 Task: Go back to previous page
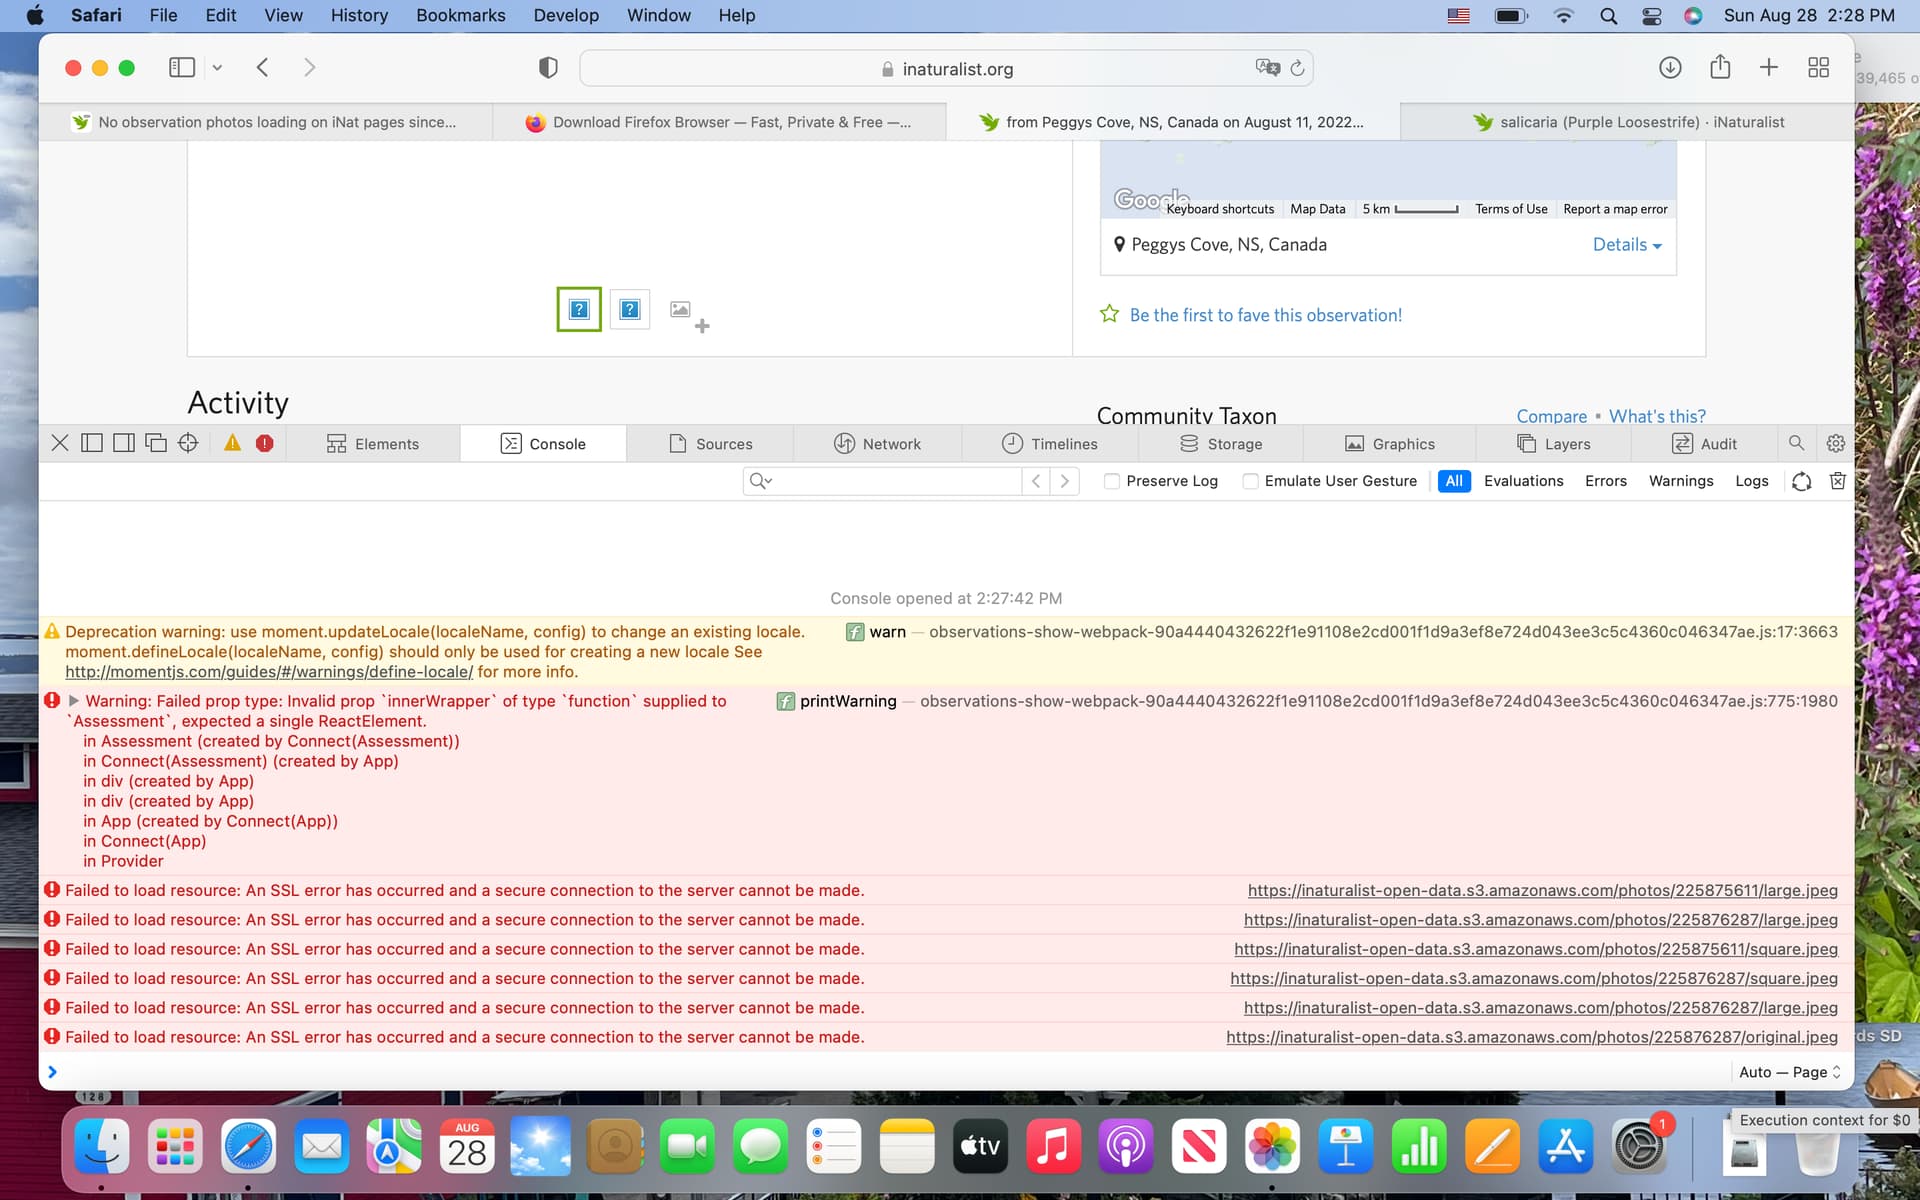click(x=262, y=68)
